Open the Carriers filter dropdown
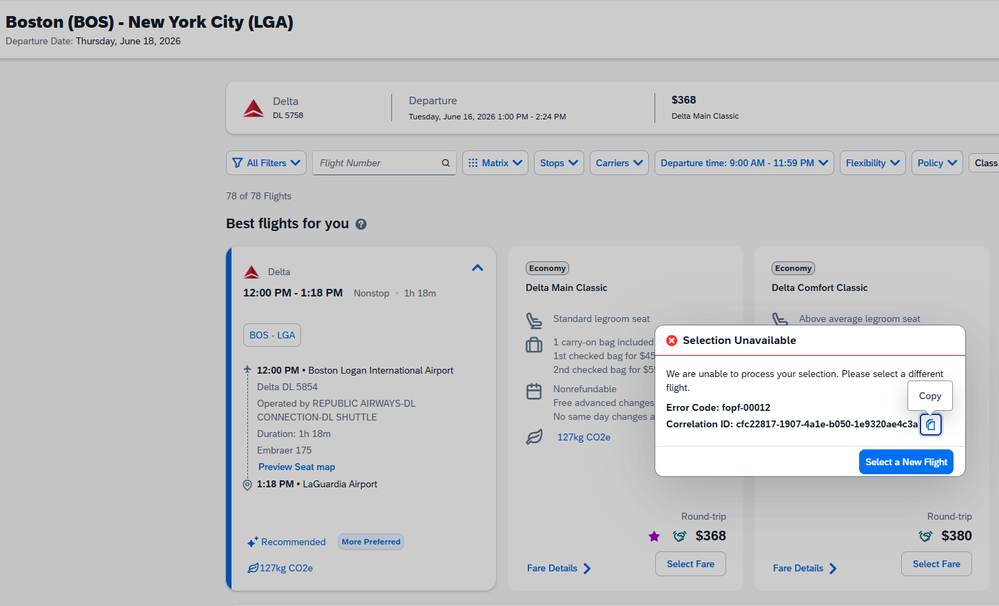The height and width of the screenshot is (606, 999). click(x=619, y=163)
